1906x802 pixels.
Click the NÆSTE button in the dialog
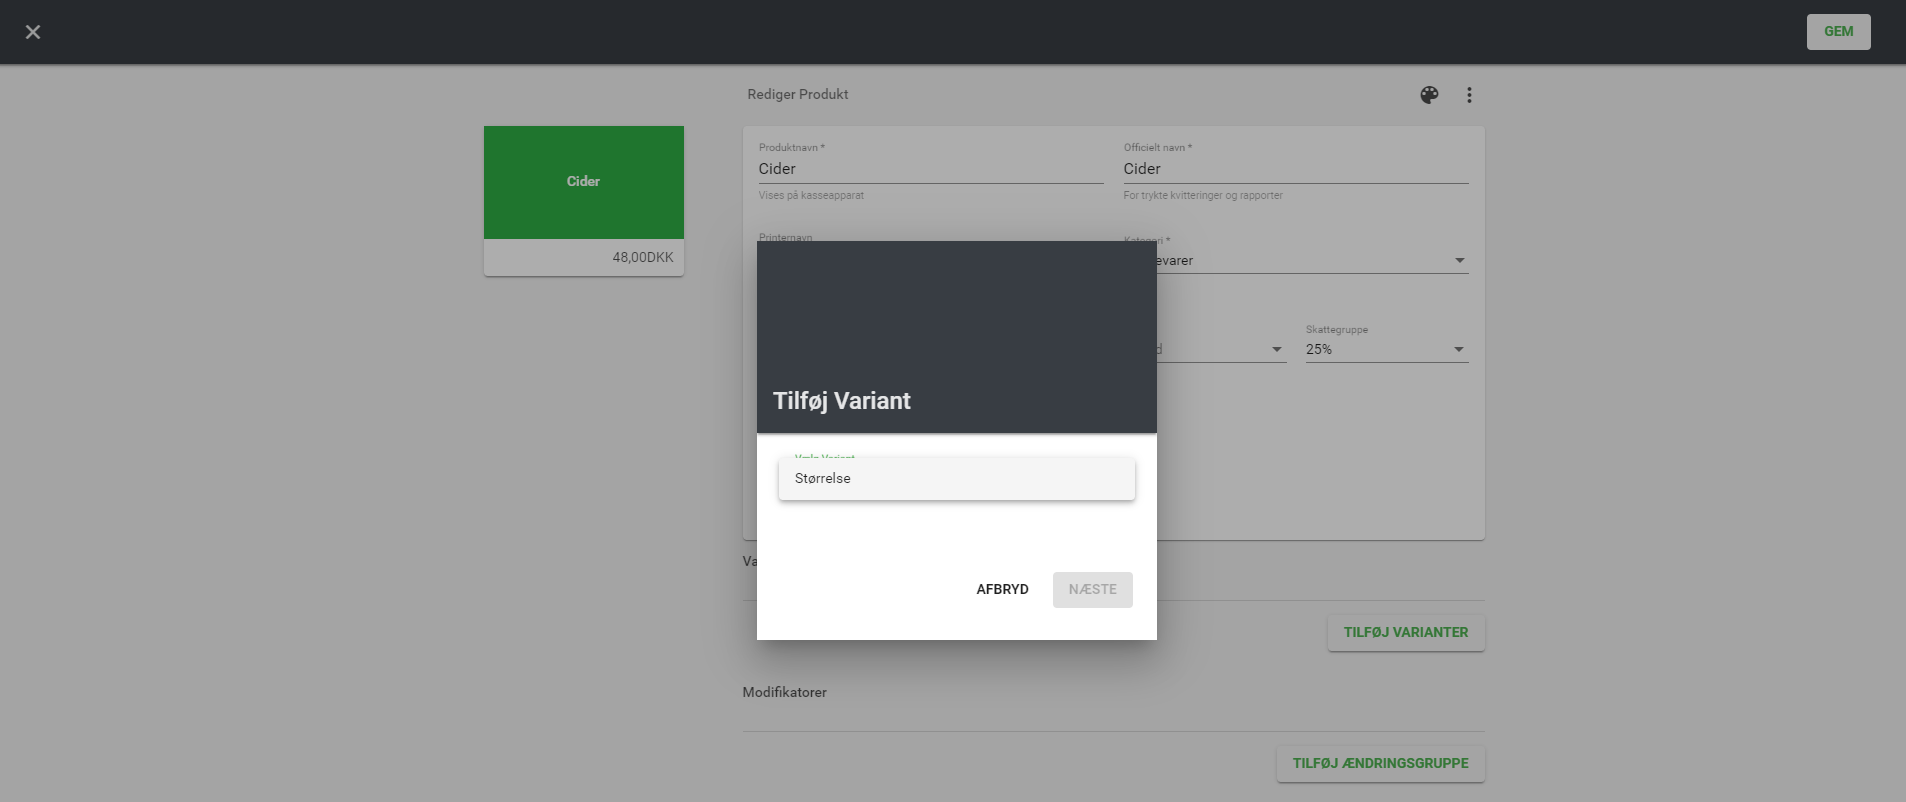pos(1092,590)
